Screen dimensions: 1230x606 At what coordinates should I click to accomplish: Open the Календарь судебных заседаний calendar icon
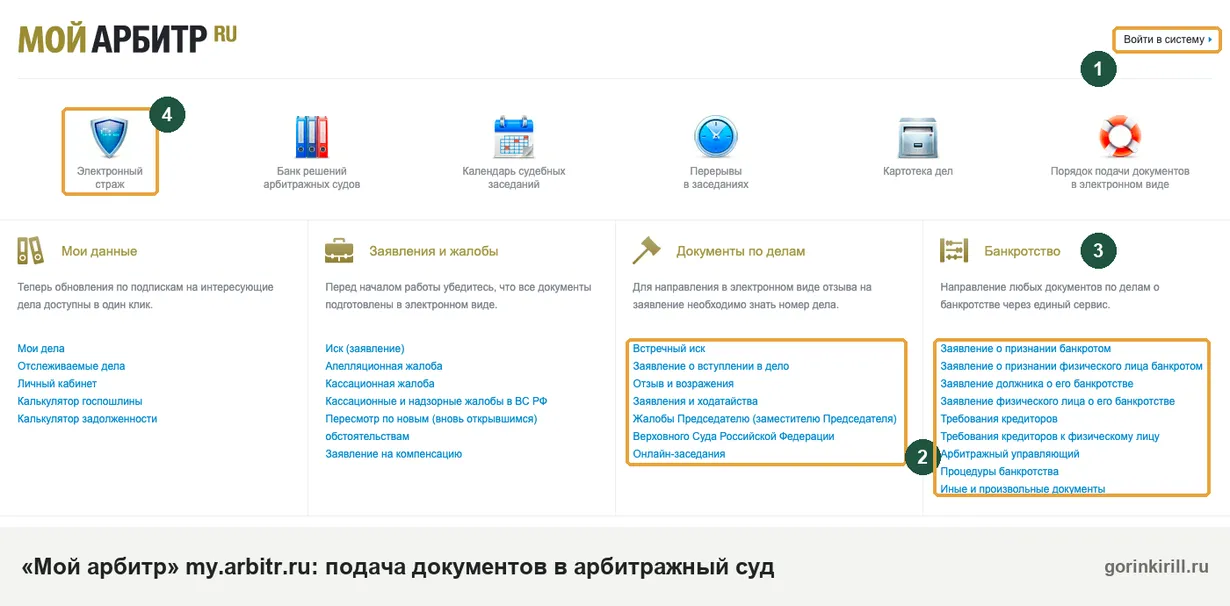pyautogui.click(x=514, y=137)
